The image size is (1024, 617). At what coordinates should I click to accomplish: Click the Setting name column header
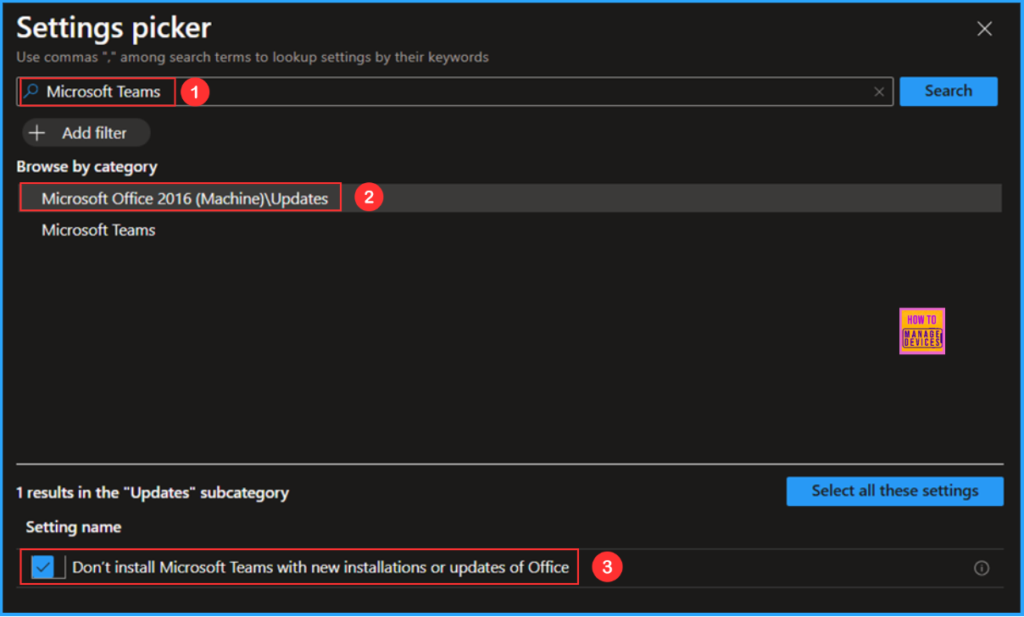(x=73, y=527)
